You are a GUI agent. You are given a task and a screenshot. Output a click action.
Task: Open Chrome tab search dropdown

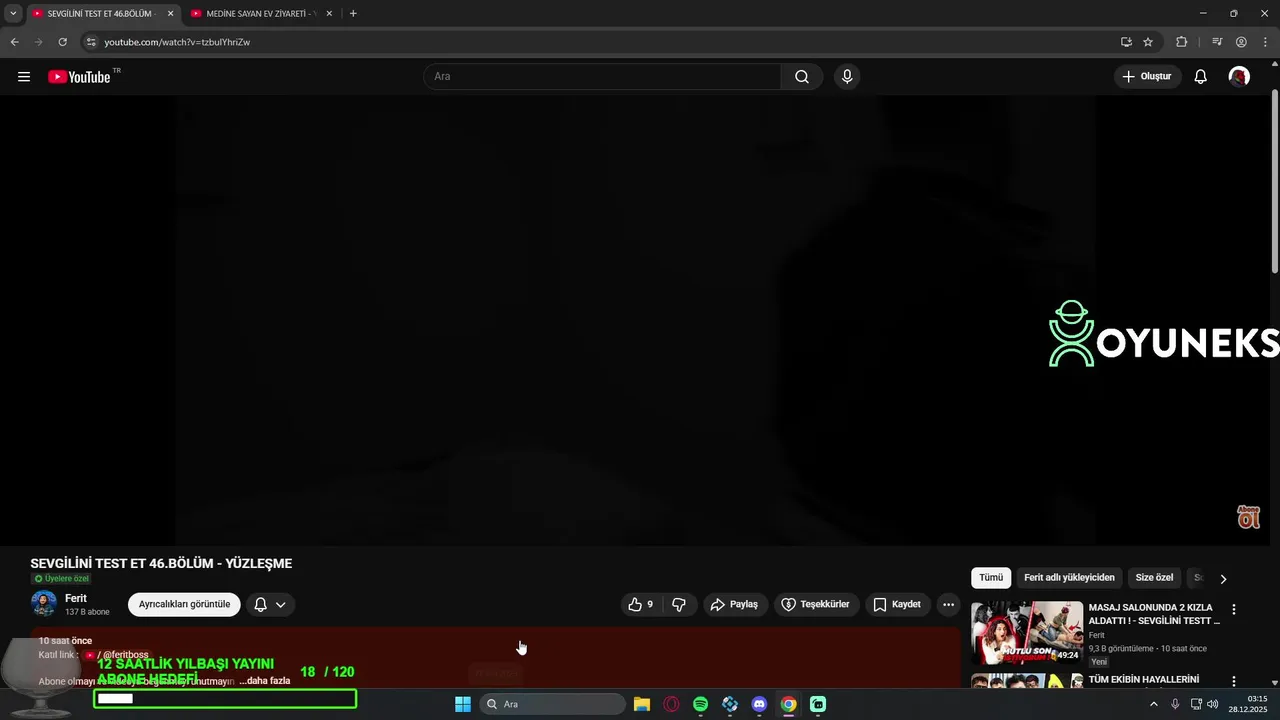pyautogui.click(x=13, y=13)
